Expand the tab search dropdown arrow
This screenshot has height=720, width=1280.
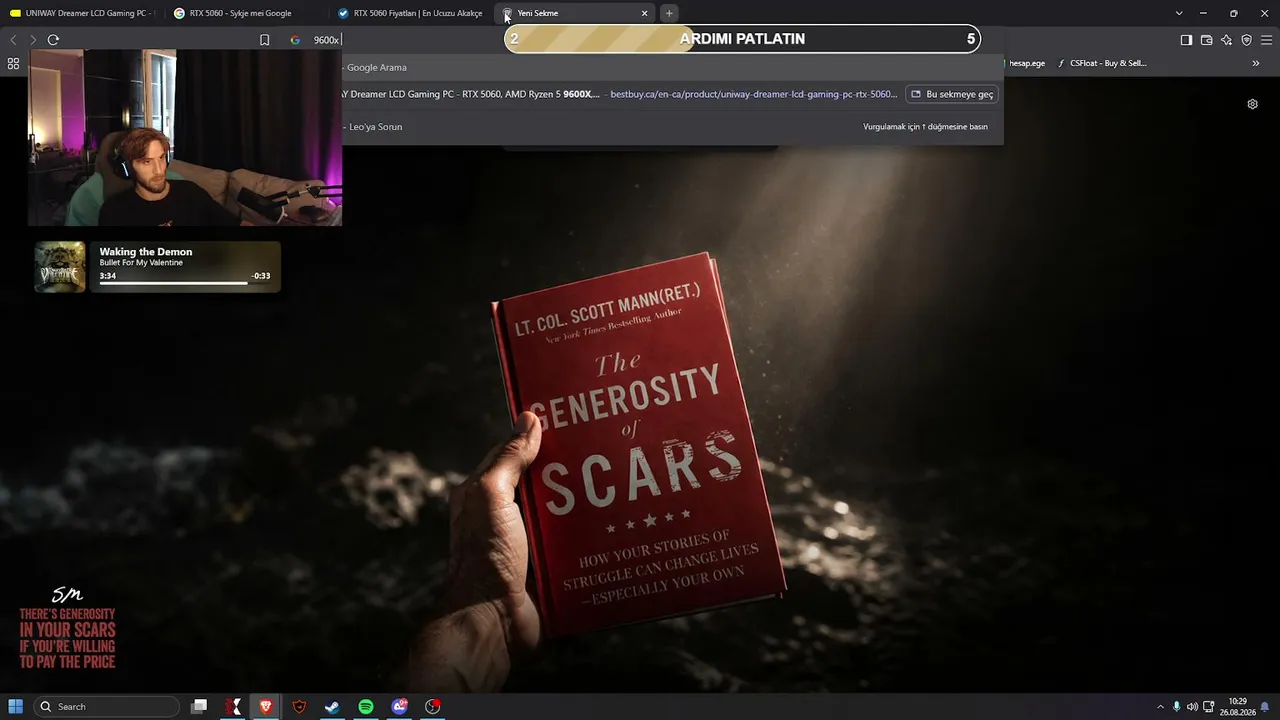[1179, 13]
